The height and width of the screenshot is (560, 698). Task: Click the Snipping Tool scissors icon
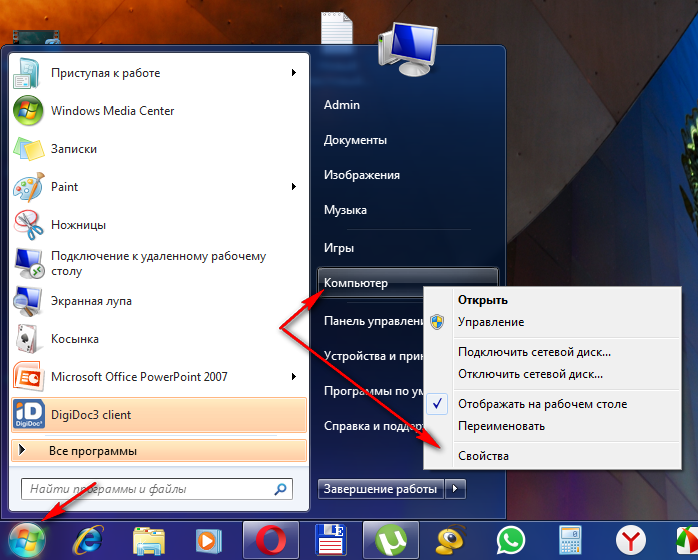(28, 225)
